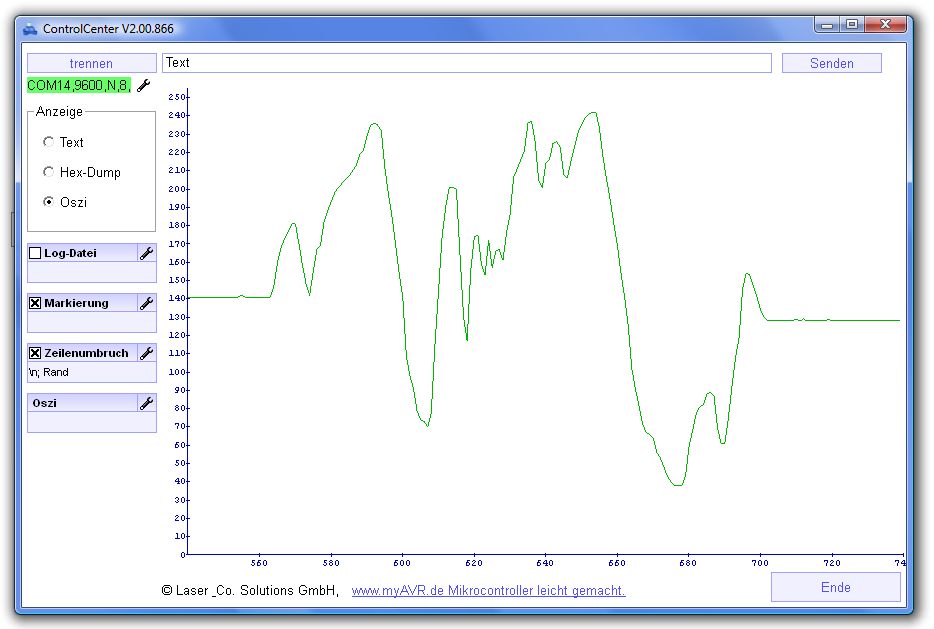Focus the Text input field
The width and height of the screenshot is (934, 629).
[466, 63]
